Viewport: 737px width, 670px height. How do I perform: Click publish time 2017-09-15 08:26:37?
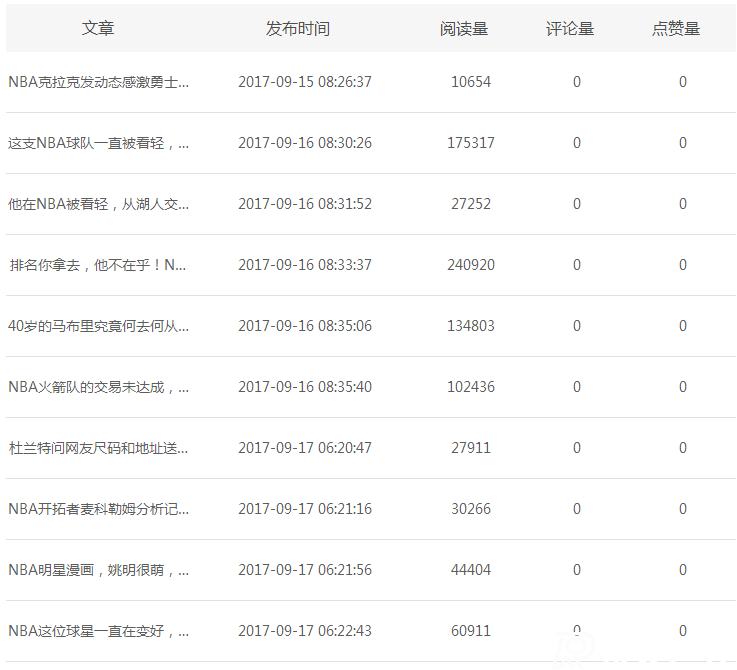(x=305, y=82)
